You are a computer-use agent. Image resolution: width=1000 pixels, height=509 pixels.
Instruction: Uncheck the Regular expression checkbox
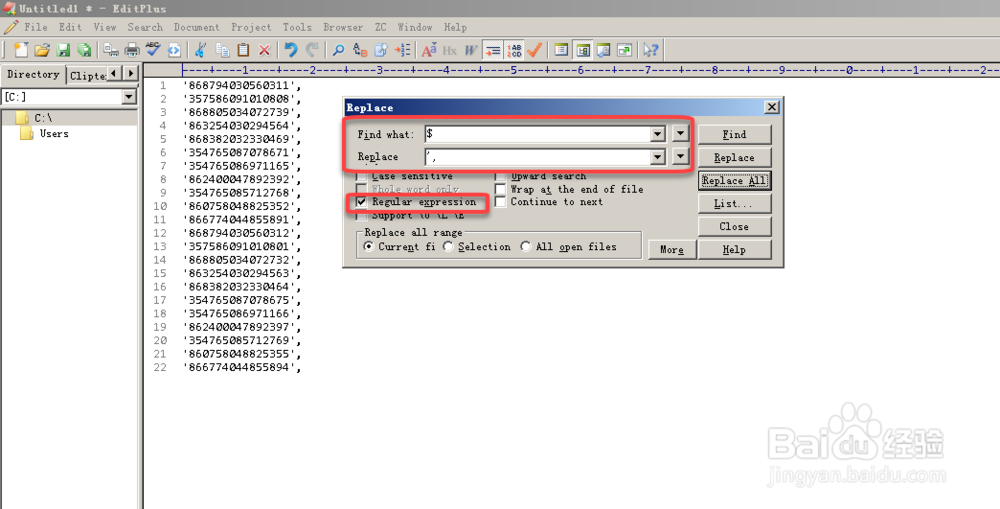(x=361, y=202)
